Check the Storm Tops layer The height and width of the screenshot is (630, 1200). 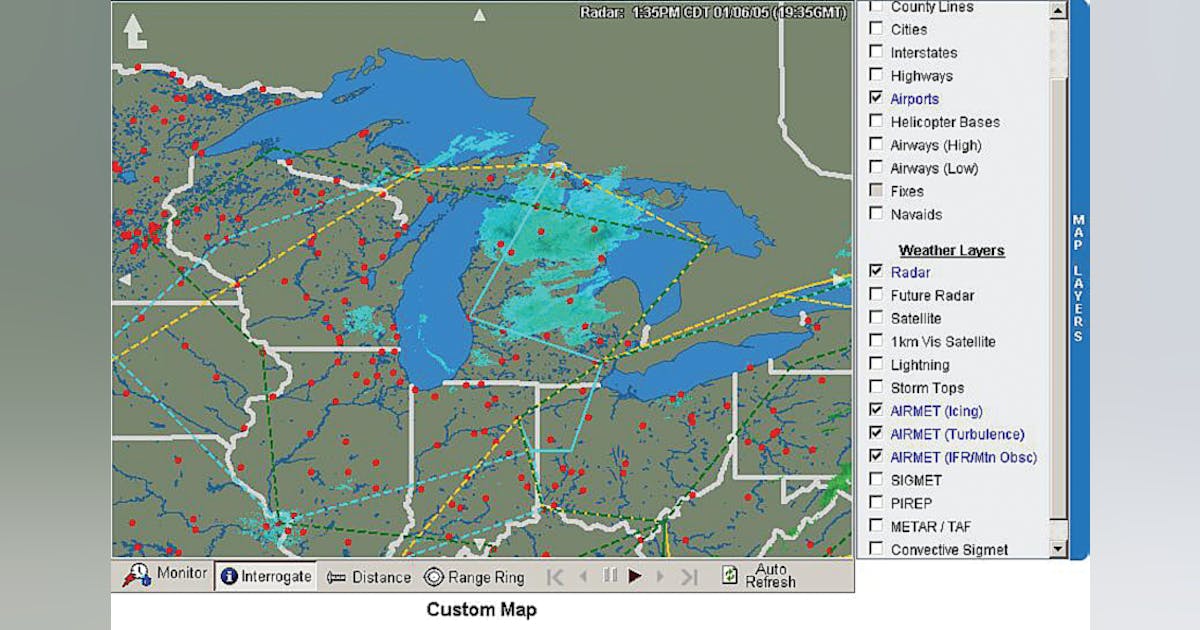[x=876, y=388]
